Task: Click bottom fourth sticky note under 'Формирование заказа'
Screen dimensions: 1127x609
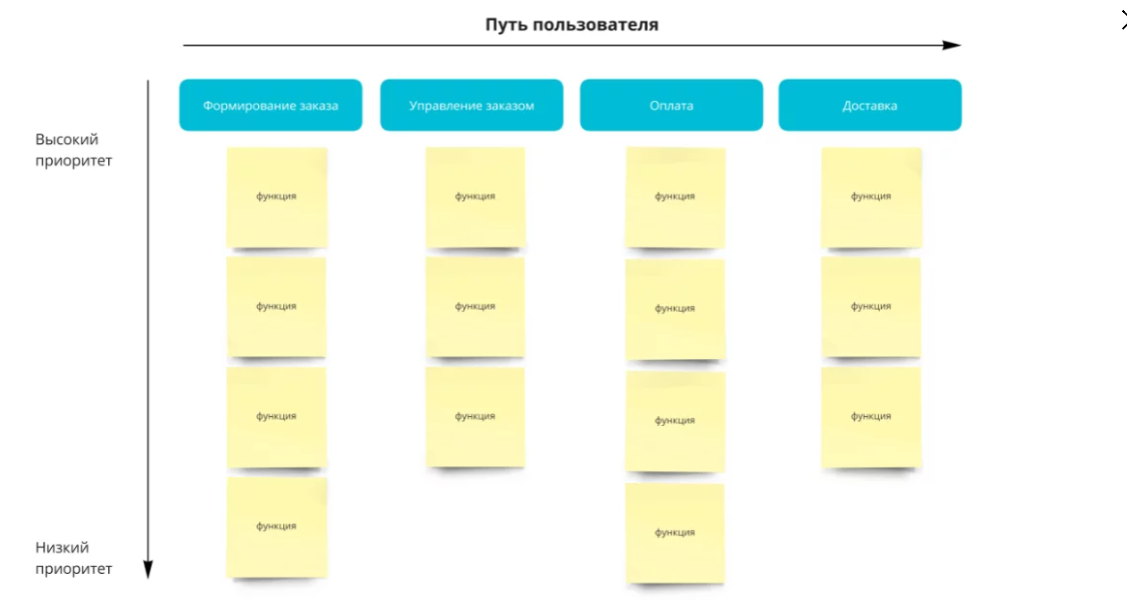Action: point(276,527)
